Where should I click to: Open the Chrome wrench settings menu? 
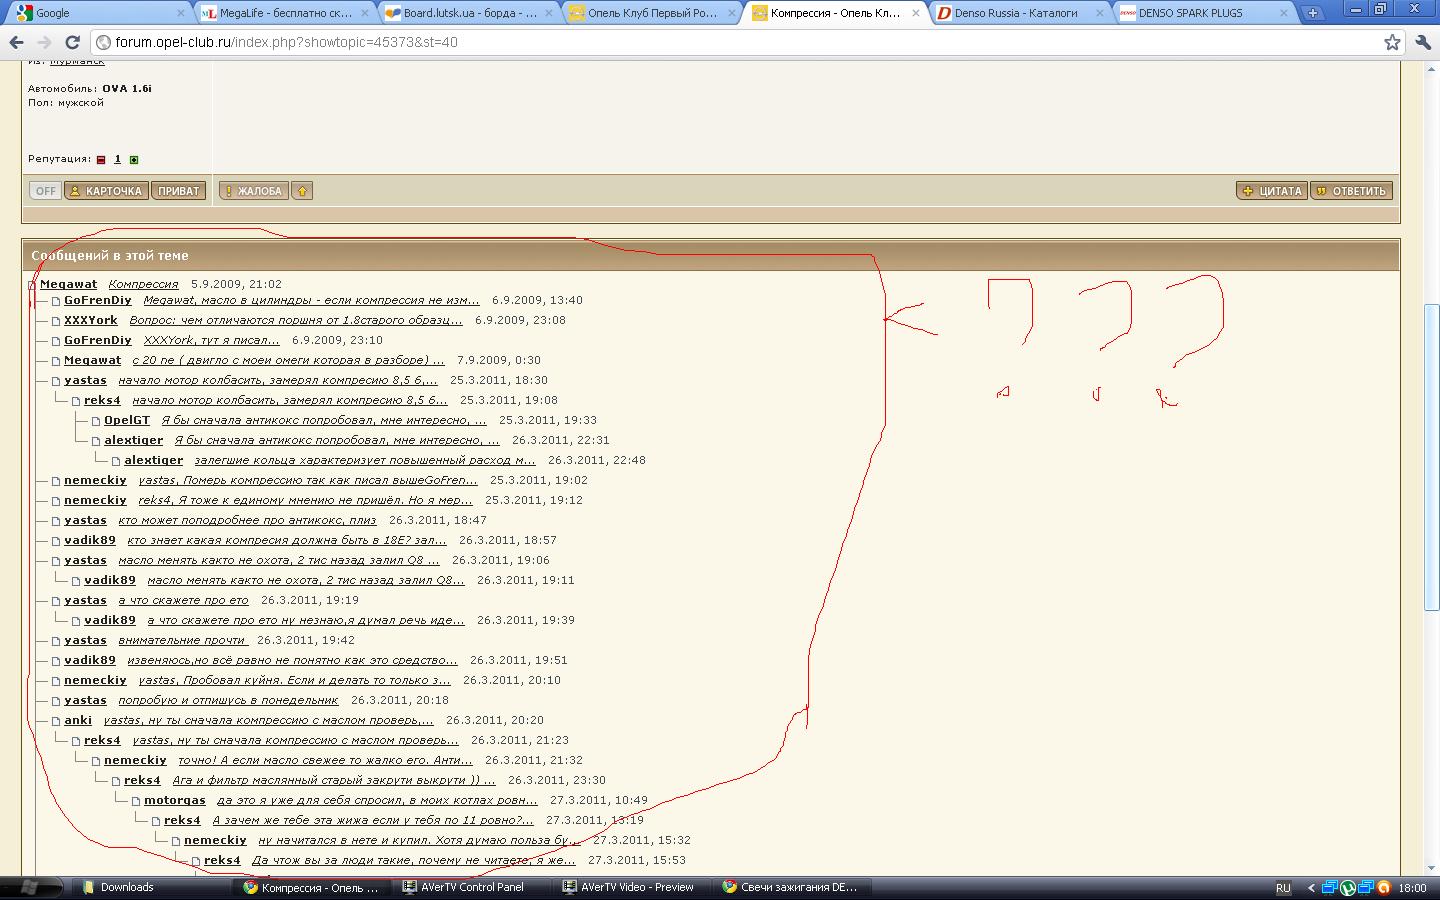[1423, 42]
